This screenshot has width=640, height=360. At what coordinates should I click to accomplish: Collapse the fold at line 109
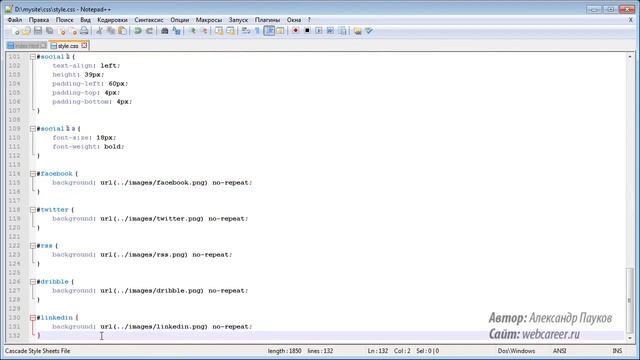[x=33, y=129]
